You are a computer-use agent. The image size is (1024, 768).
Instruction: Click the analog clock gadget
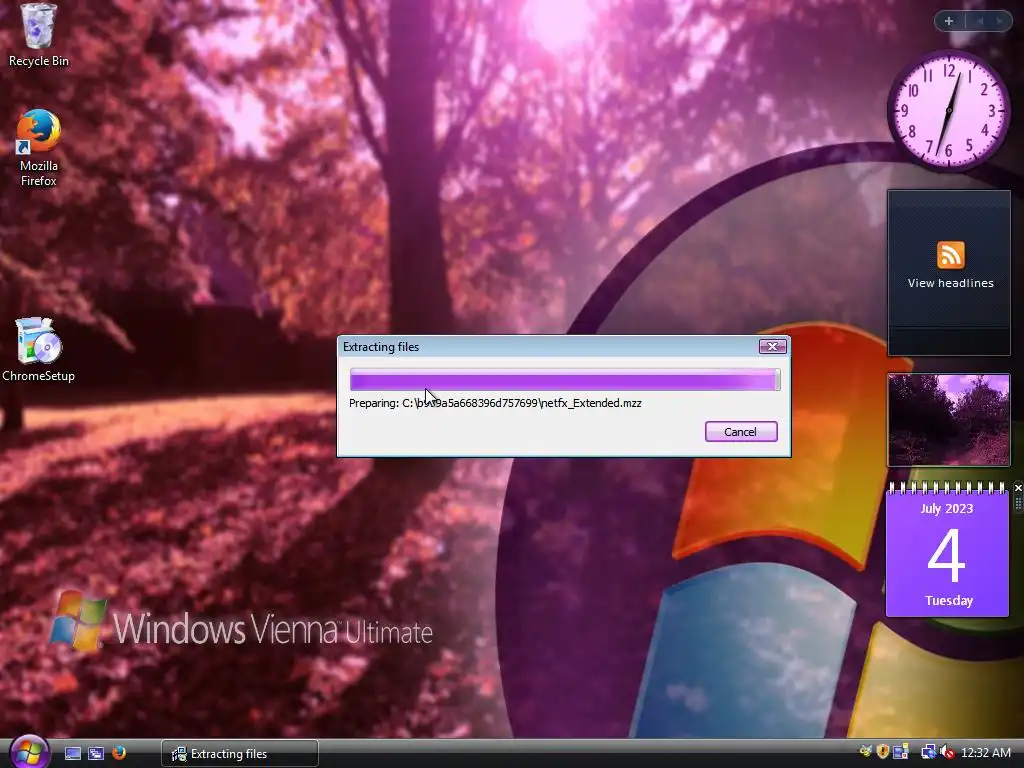click(949, 110)
